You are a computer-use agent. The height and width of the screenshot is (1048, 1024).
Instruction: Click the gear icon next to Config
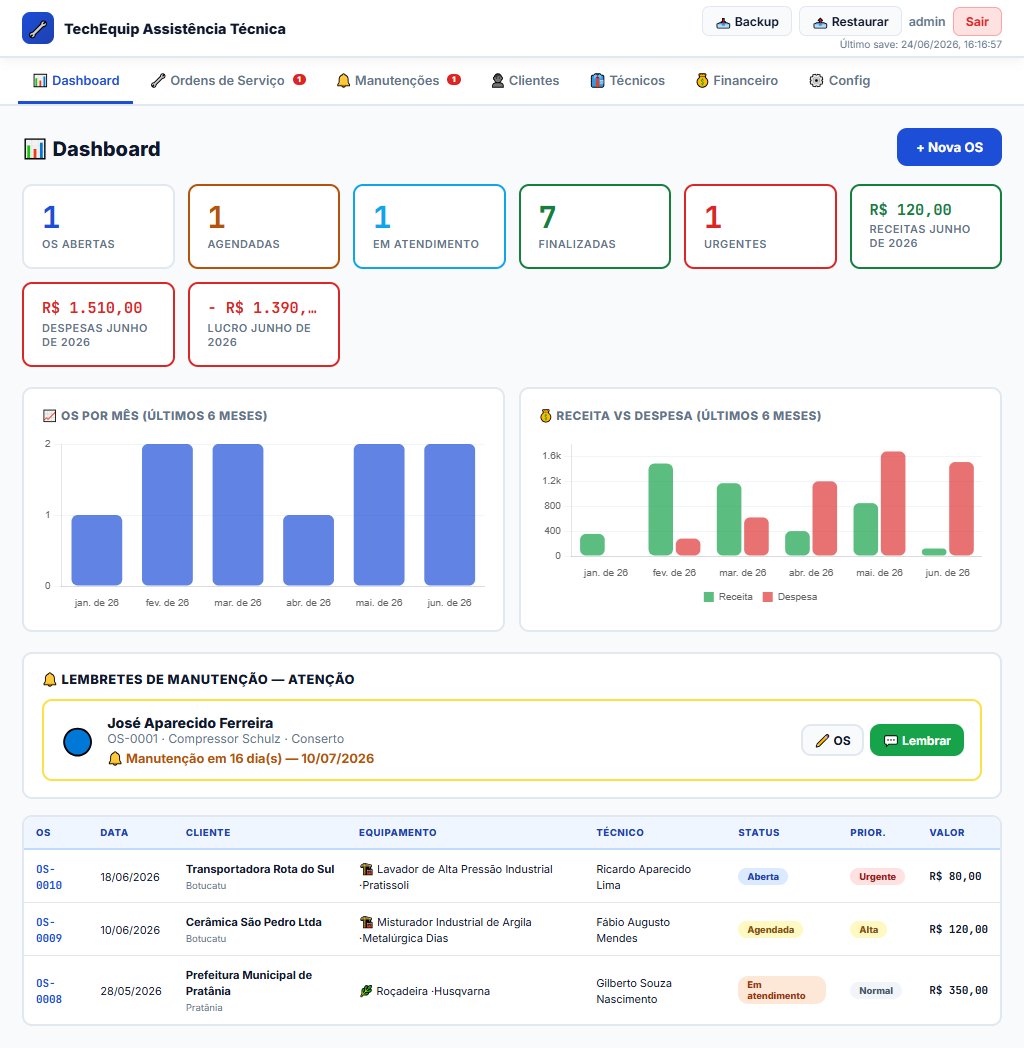(816, 81)
